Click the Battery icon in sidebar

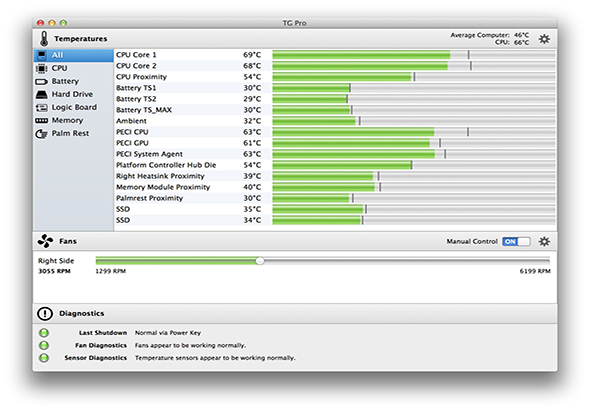[x=41, y=81]
